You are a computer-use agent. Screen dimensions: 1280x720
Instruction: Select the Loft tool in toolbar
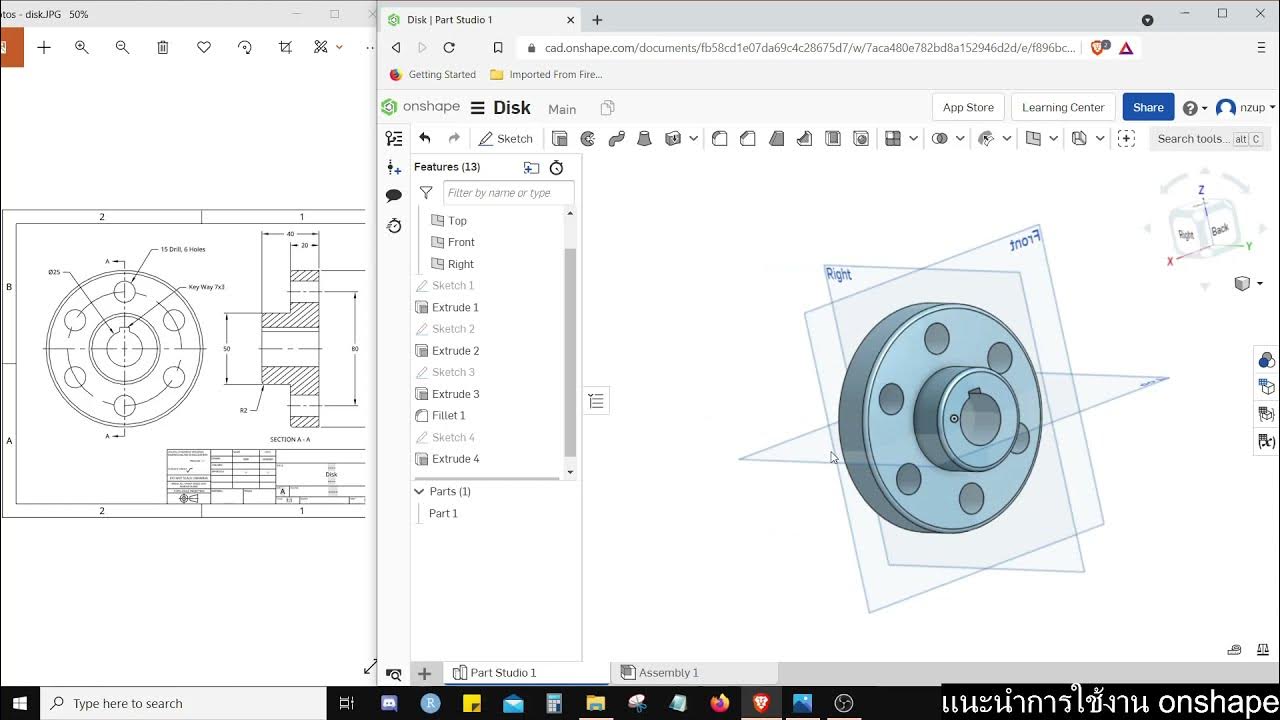point(644,139)
